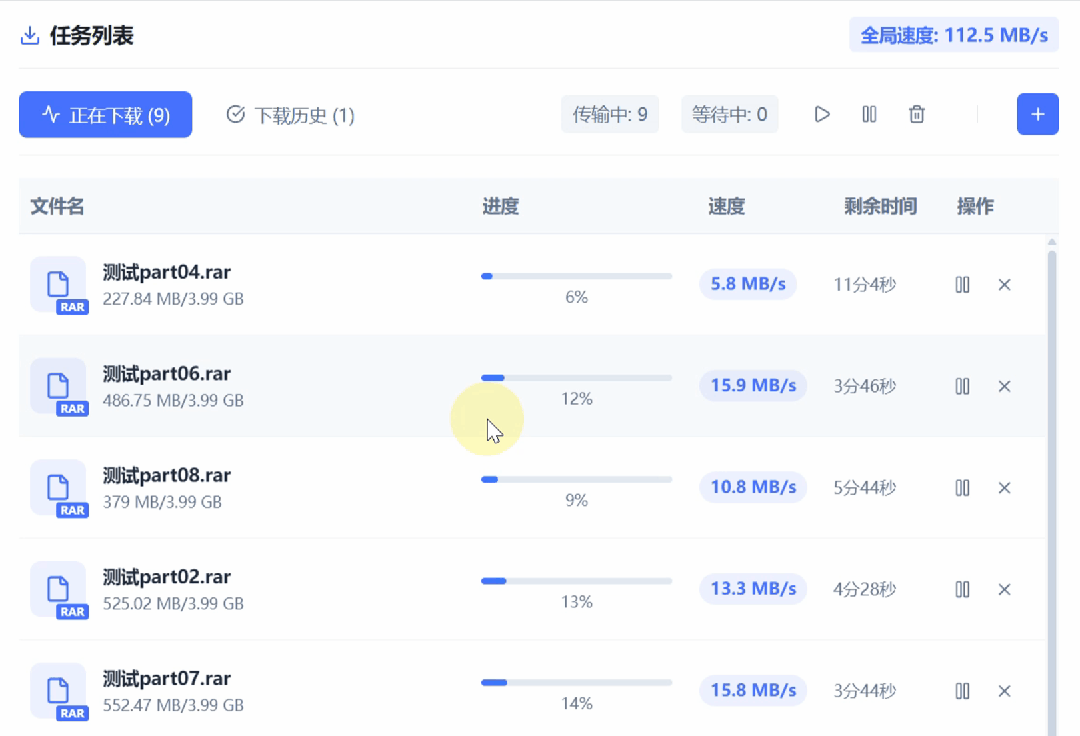The width and height of the screenshot is (1080, 736).
Task: Remove the 测试part06.rar task
Action: pyautogui.click(x=1004, y=386)
